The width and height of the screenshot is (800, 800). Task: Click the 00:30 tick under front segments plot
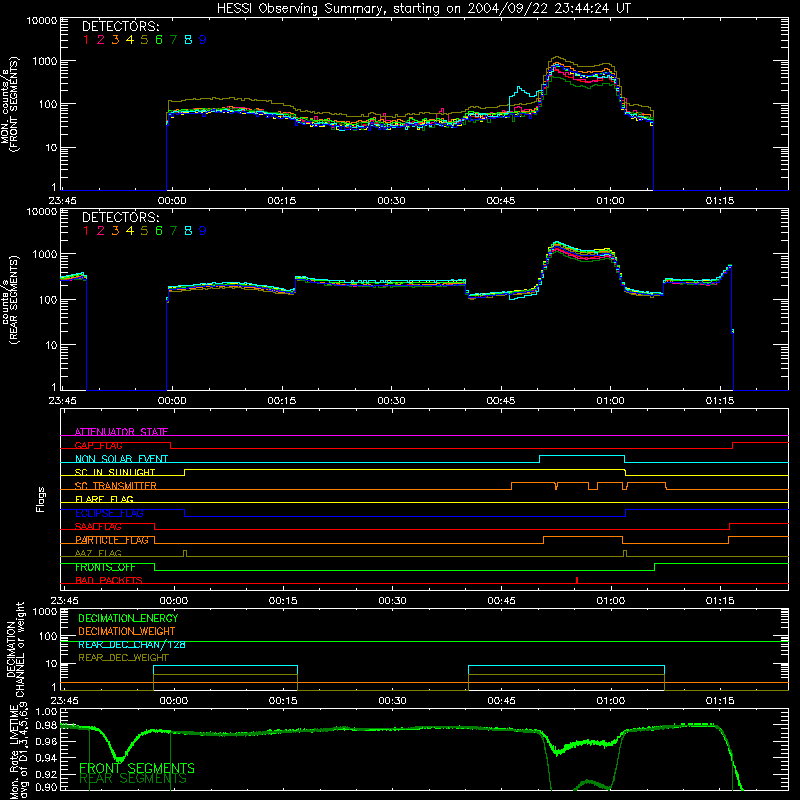tap(391, 201)
